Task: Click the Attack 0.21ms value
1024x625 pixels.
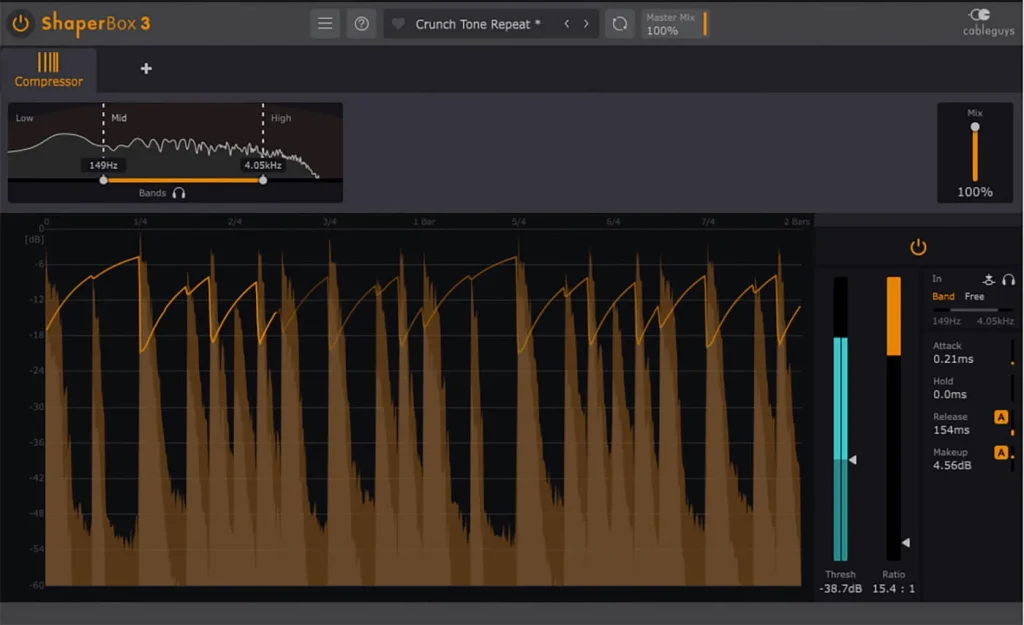Action: click(x=953, y=359)
